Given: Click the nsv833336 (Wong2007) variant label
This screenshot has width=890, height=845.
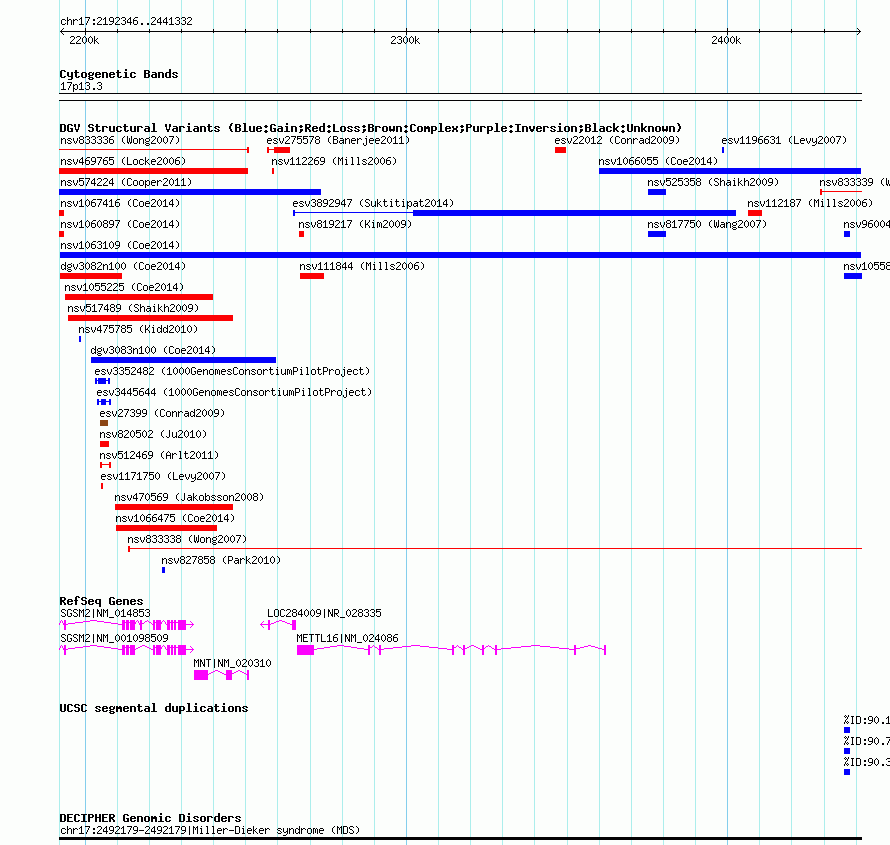Looking at the screenshot, I should point(120,140).
